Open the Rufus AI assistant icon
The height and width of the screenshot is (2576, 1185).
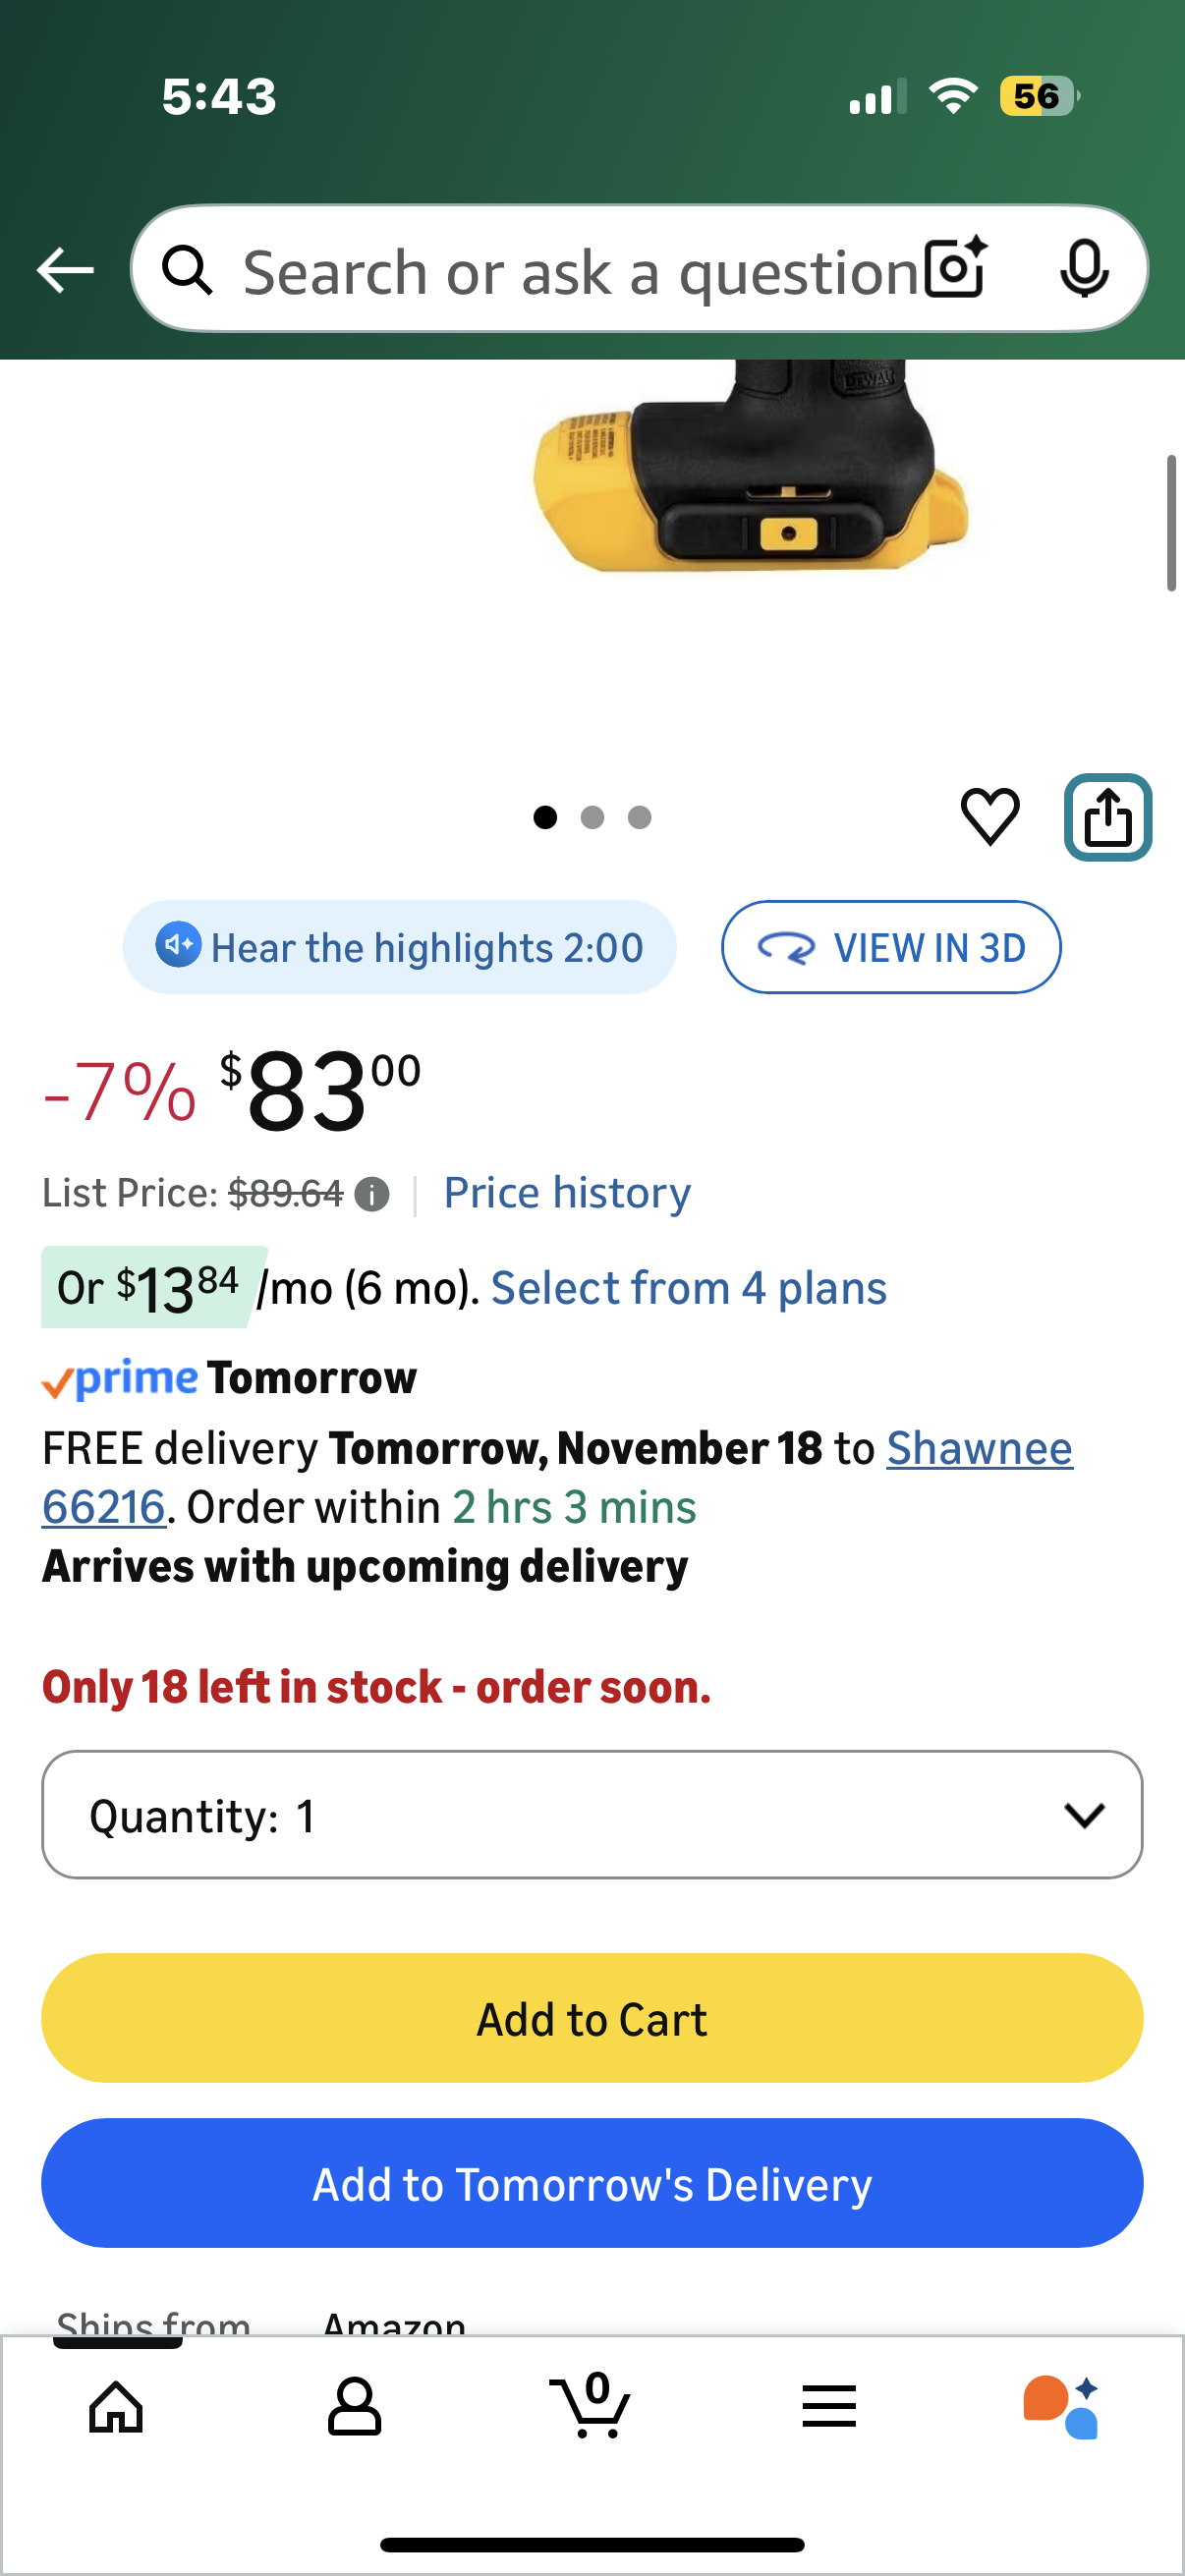pos(1061,2406)
